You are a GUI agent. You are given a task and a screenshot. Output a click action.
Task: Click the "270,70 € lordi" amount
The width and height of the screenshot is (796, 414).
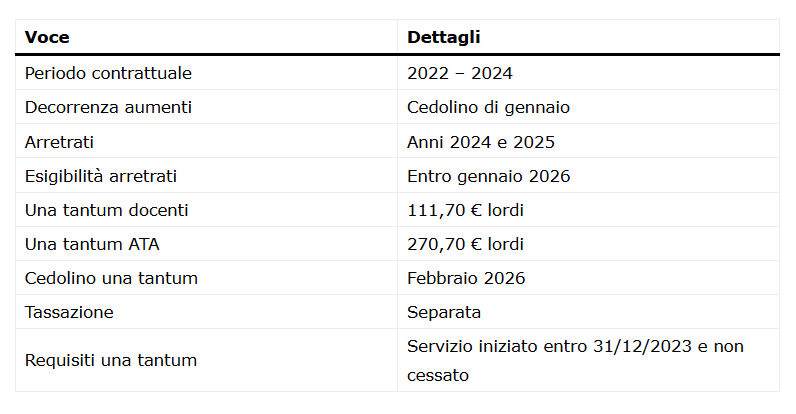(x=465, y=244)
